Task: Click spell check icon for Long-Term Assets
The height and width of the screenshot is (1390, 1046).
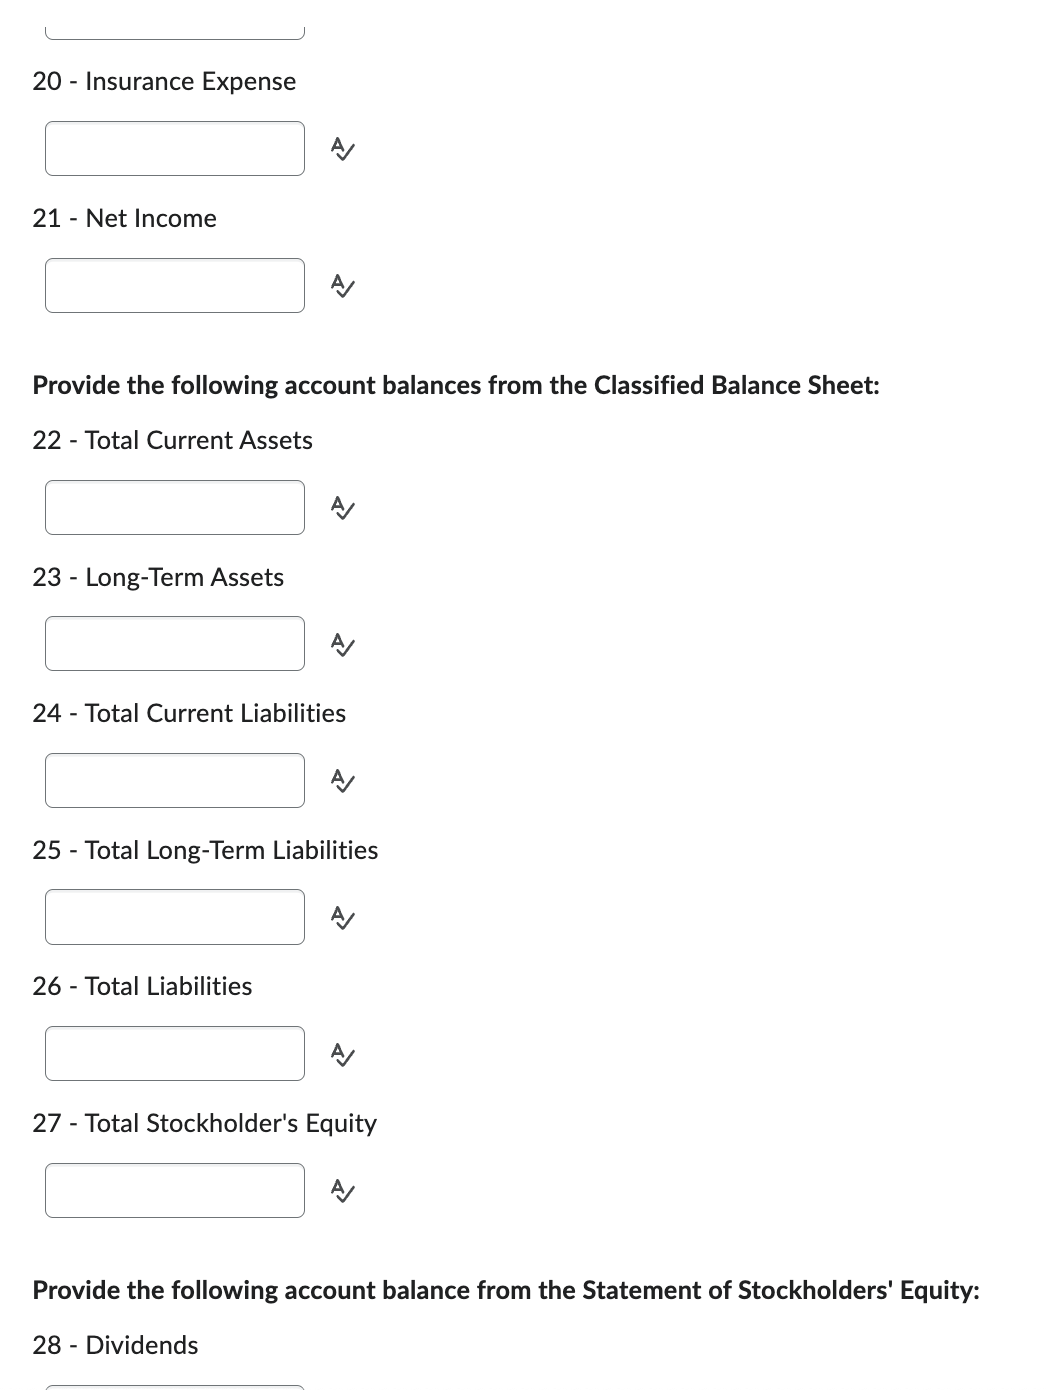Action: pos(341,644)
